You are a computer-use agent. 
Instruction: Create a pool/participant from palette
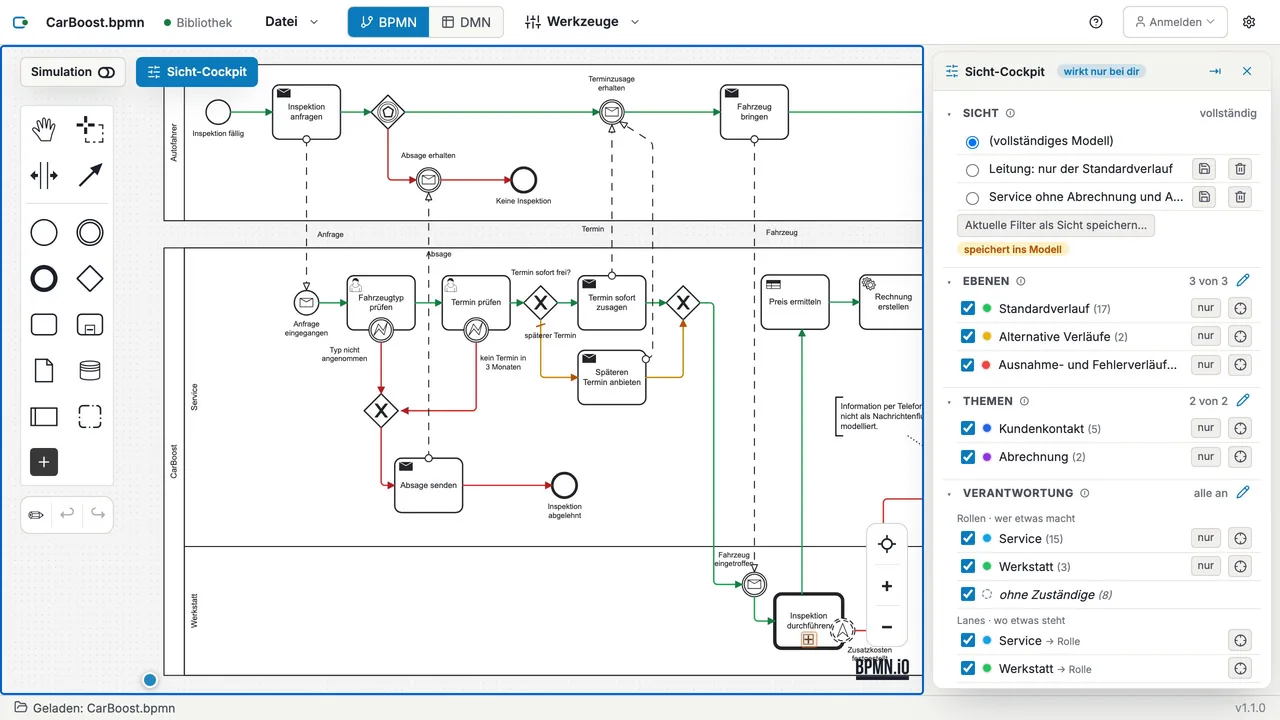44,416
